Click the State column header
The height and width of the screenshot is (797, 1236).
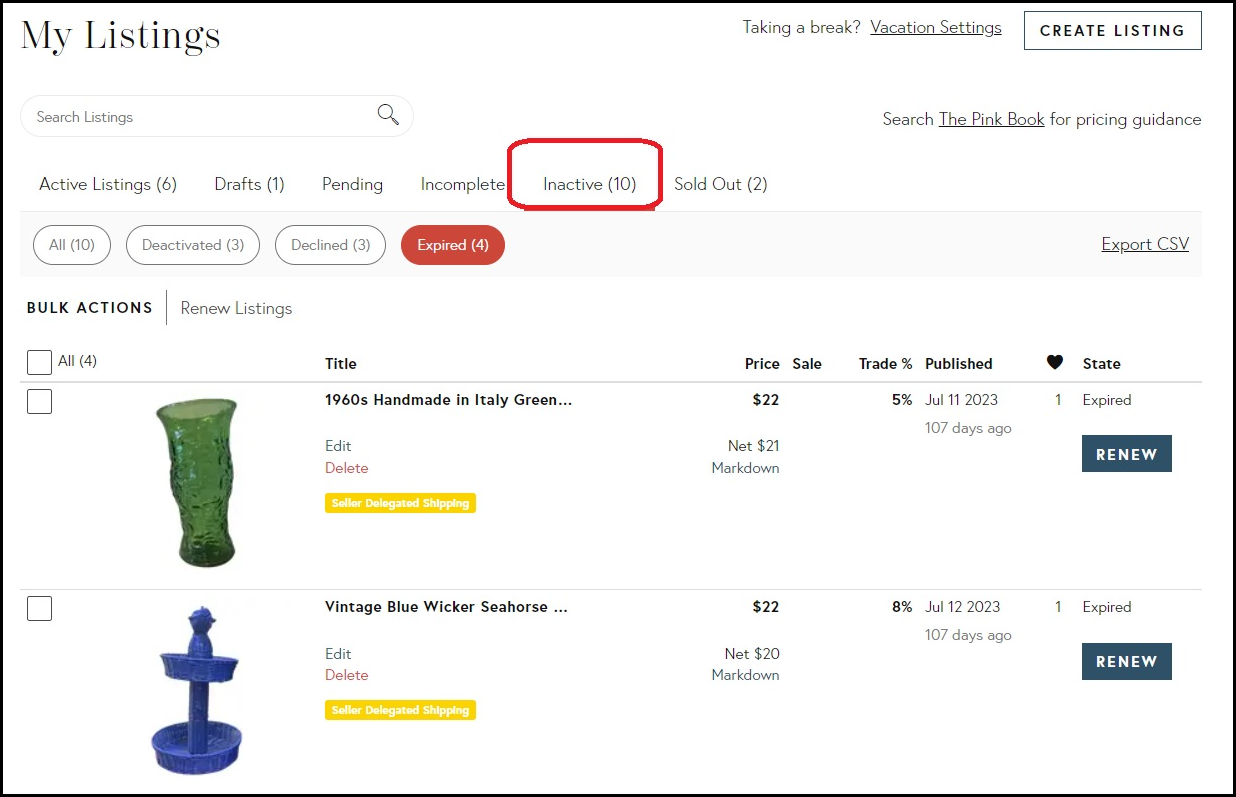tap(1101, 364)
